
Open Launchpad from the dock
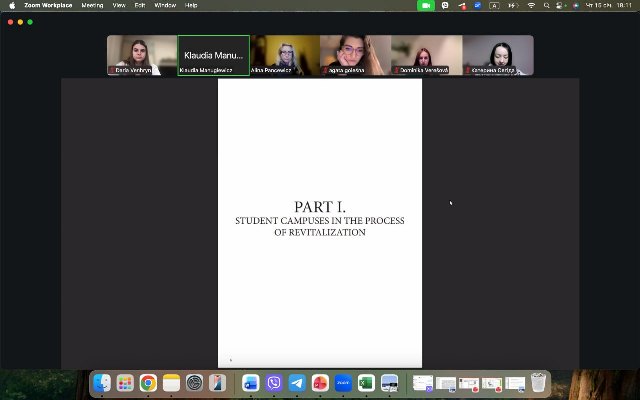[x=125, y=383]
